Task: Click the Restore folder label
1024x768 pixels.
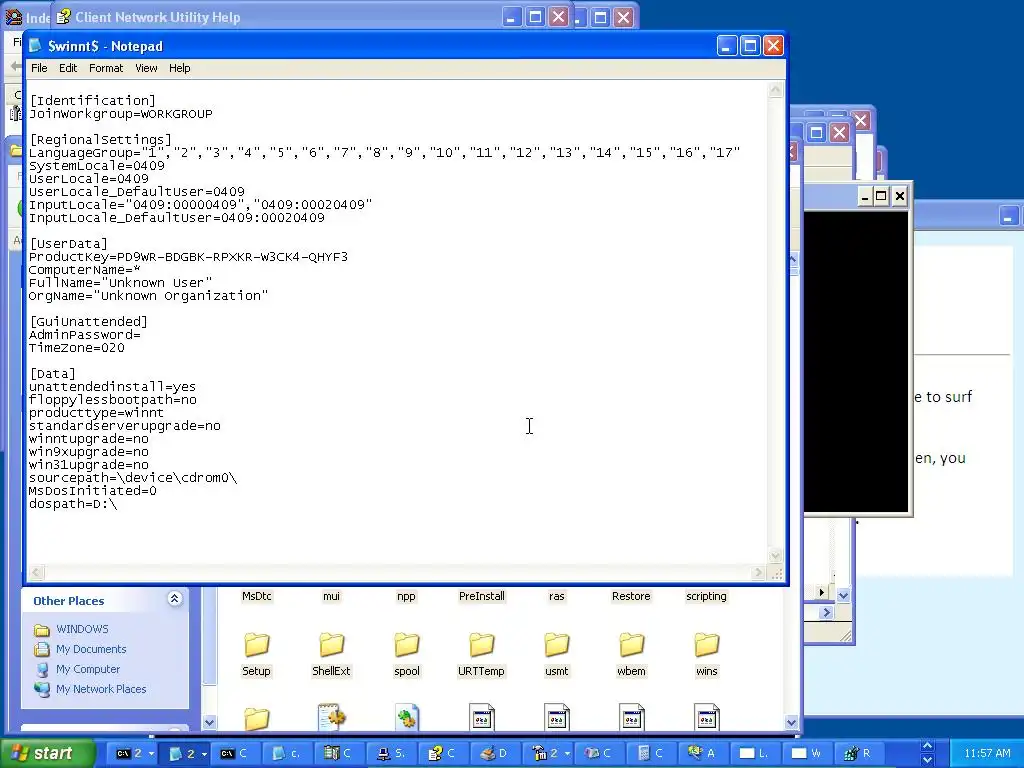Action: click(631, 596)
